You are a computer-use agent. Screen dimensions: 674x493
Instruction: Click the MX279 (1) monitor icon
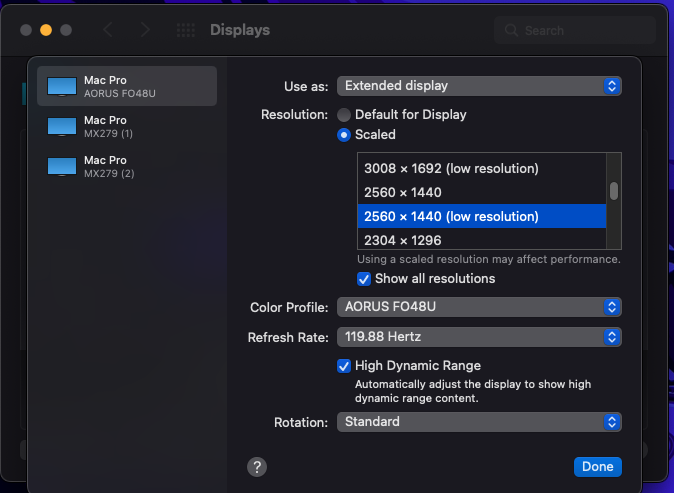(x=62, y=126)
